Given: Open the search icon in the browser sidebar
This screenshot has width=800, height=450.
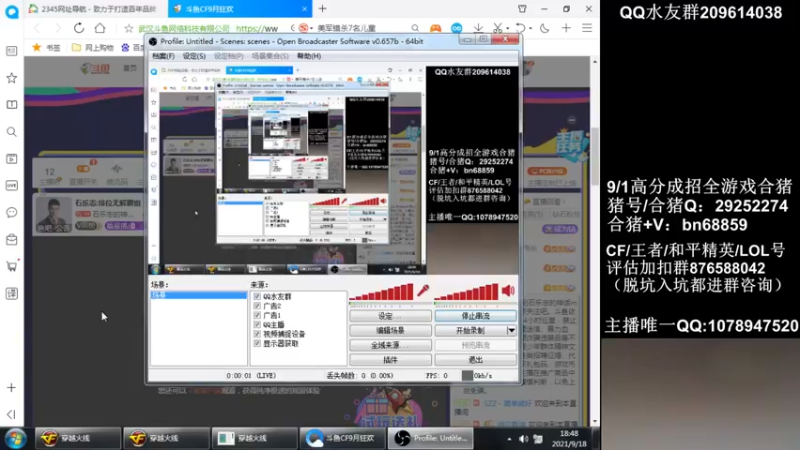Looking at the screenshot, I should tap(11, 132).
